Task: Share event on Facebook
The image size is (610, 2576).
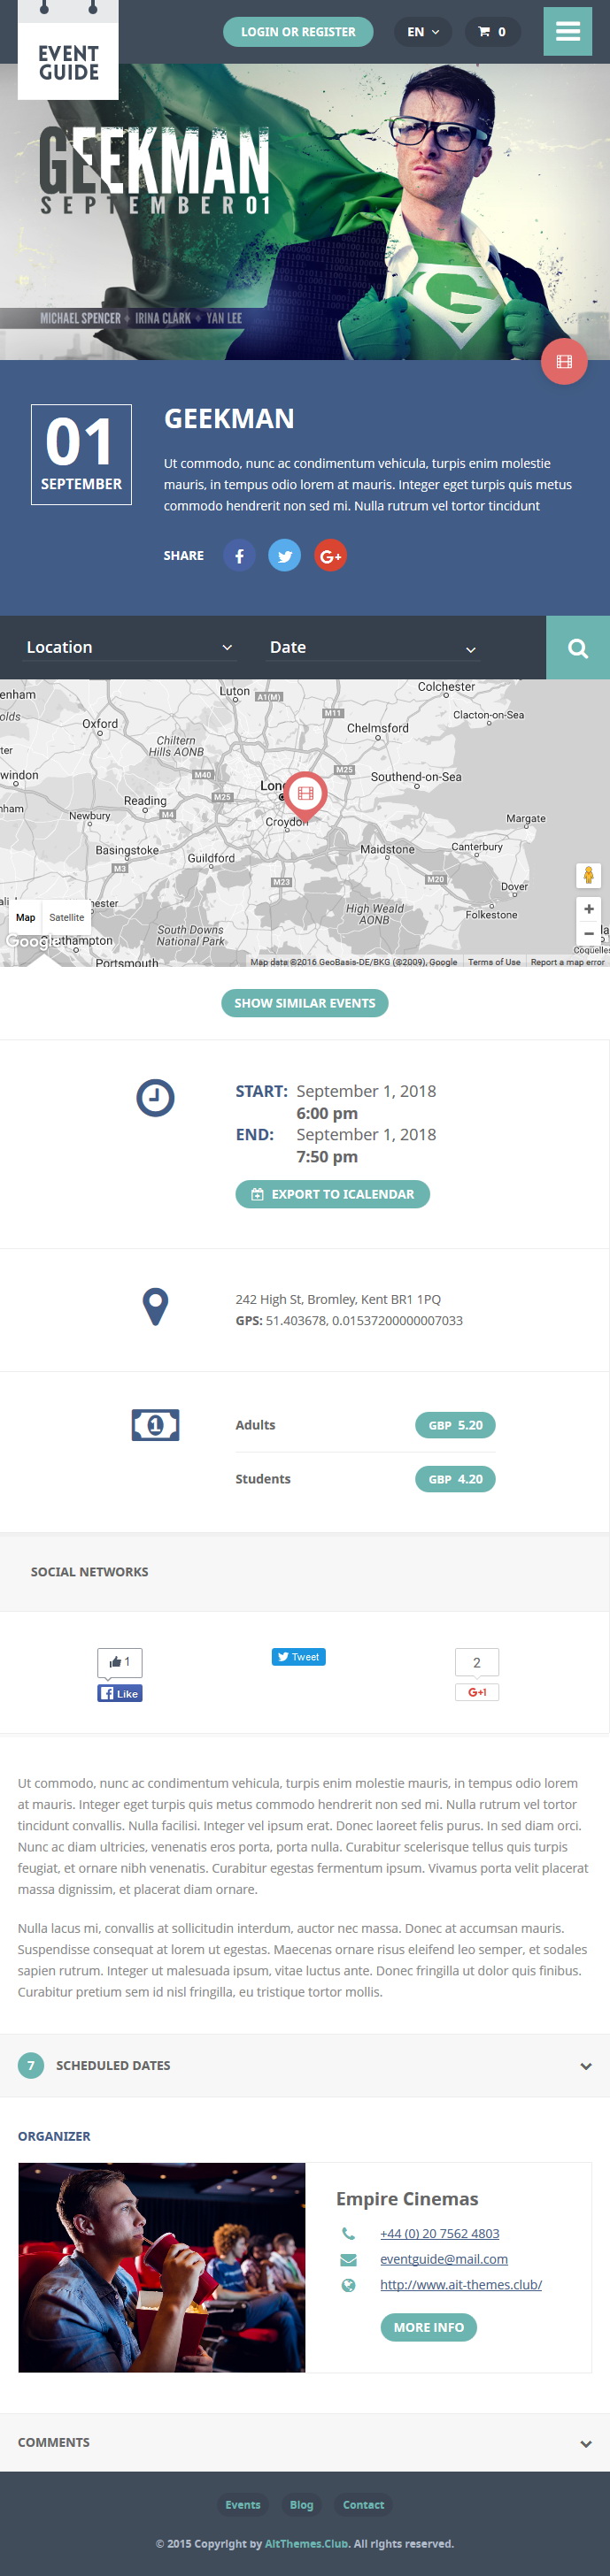Action: [x=239, y=556]
